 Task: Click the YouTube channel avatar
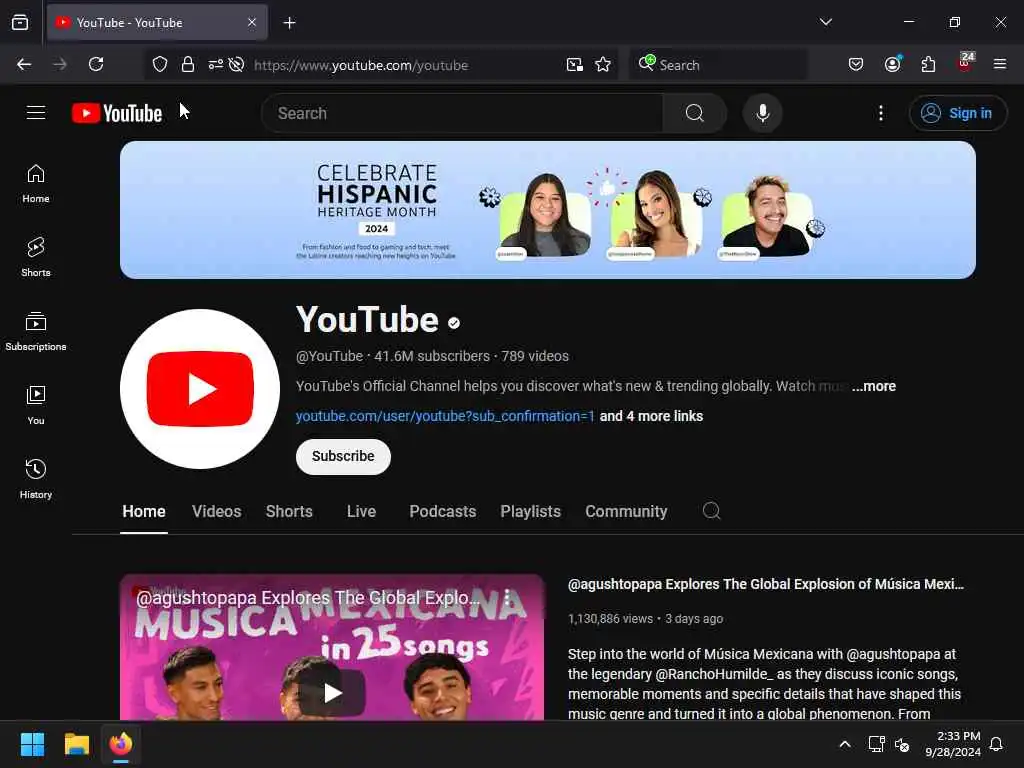click(200, 389)
